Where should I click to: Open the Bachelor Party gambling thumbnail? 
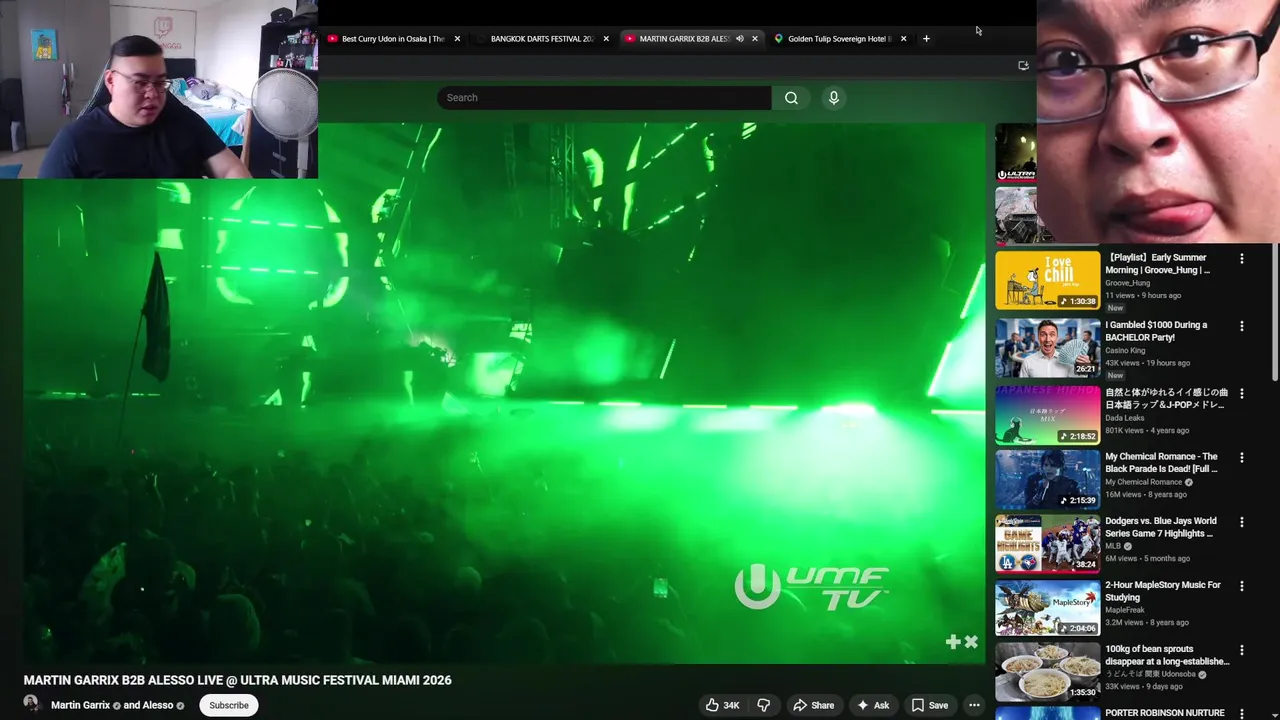(1047, 348)
